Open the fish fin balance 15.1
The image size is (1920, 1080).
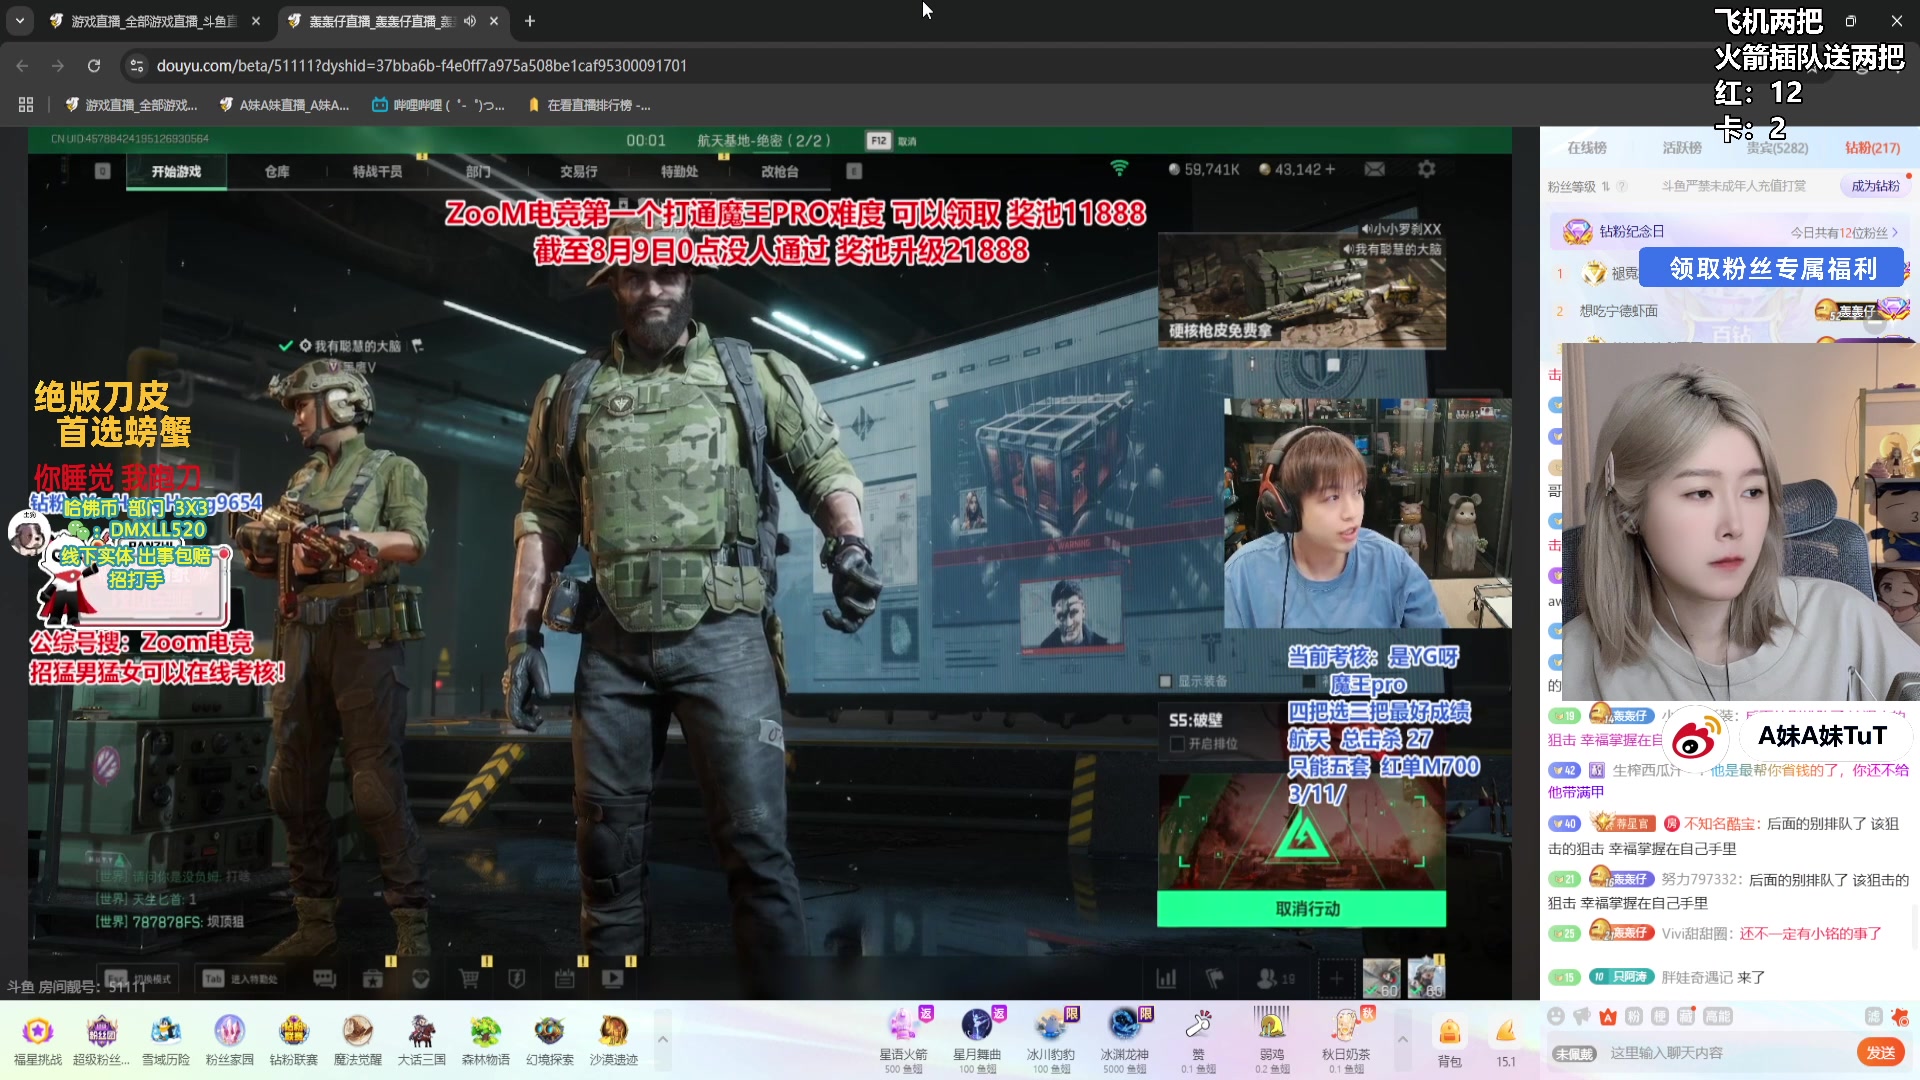tap(1505, 1042)
